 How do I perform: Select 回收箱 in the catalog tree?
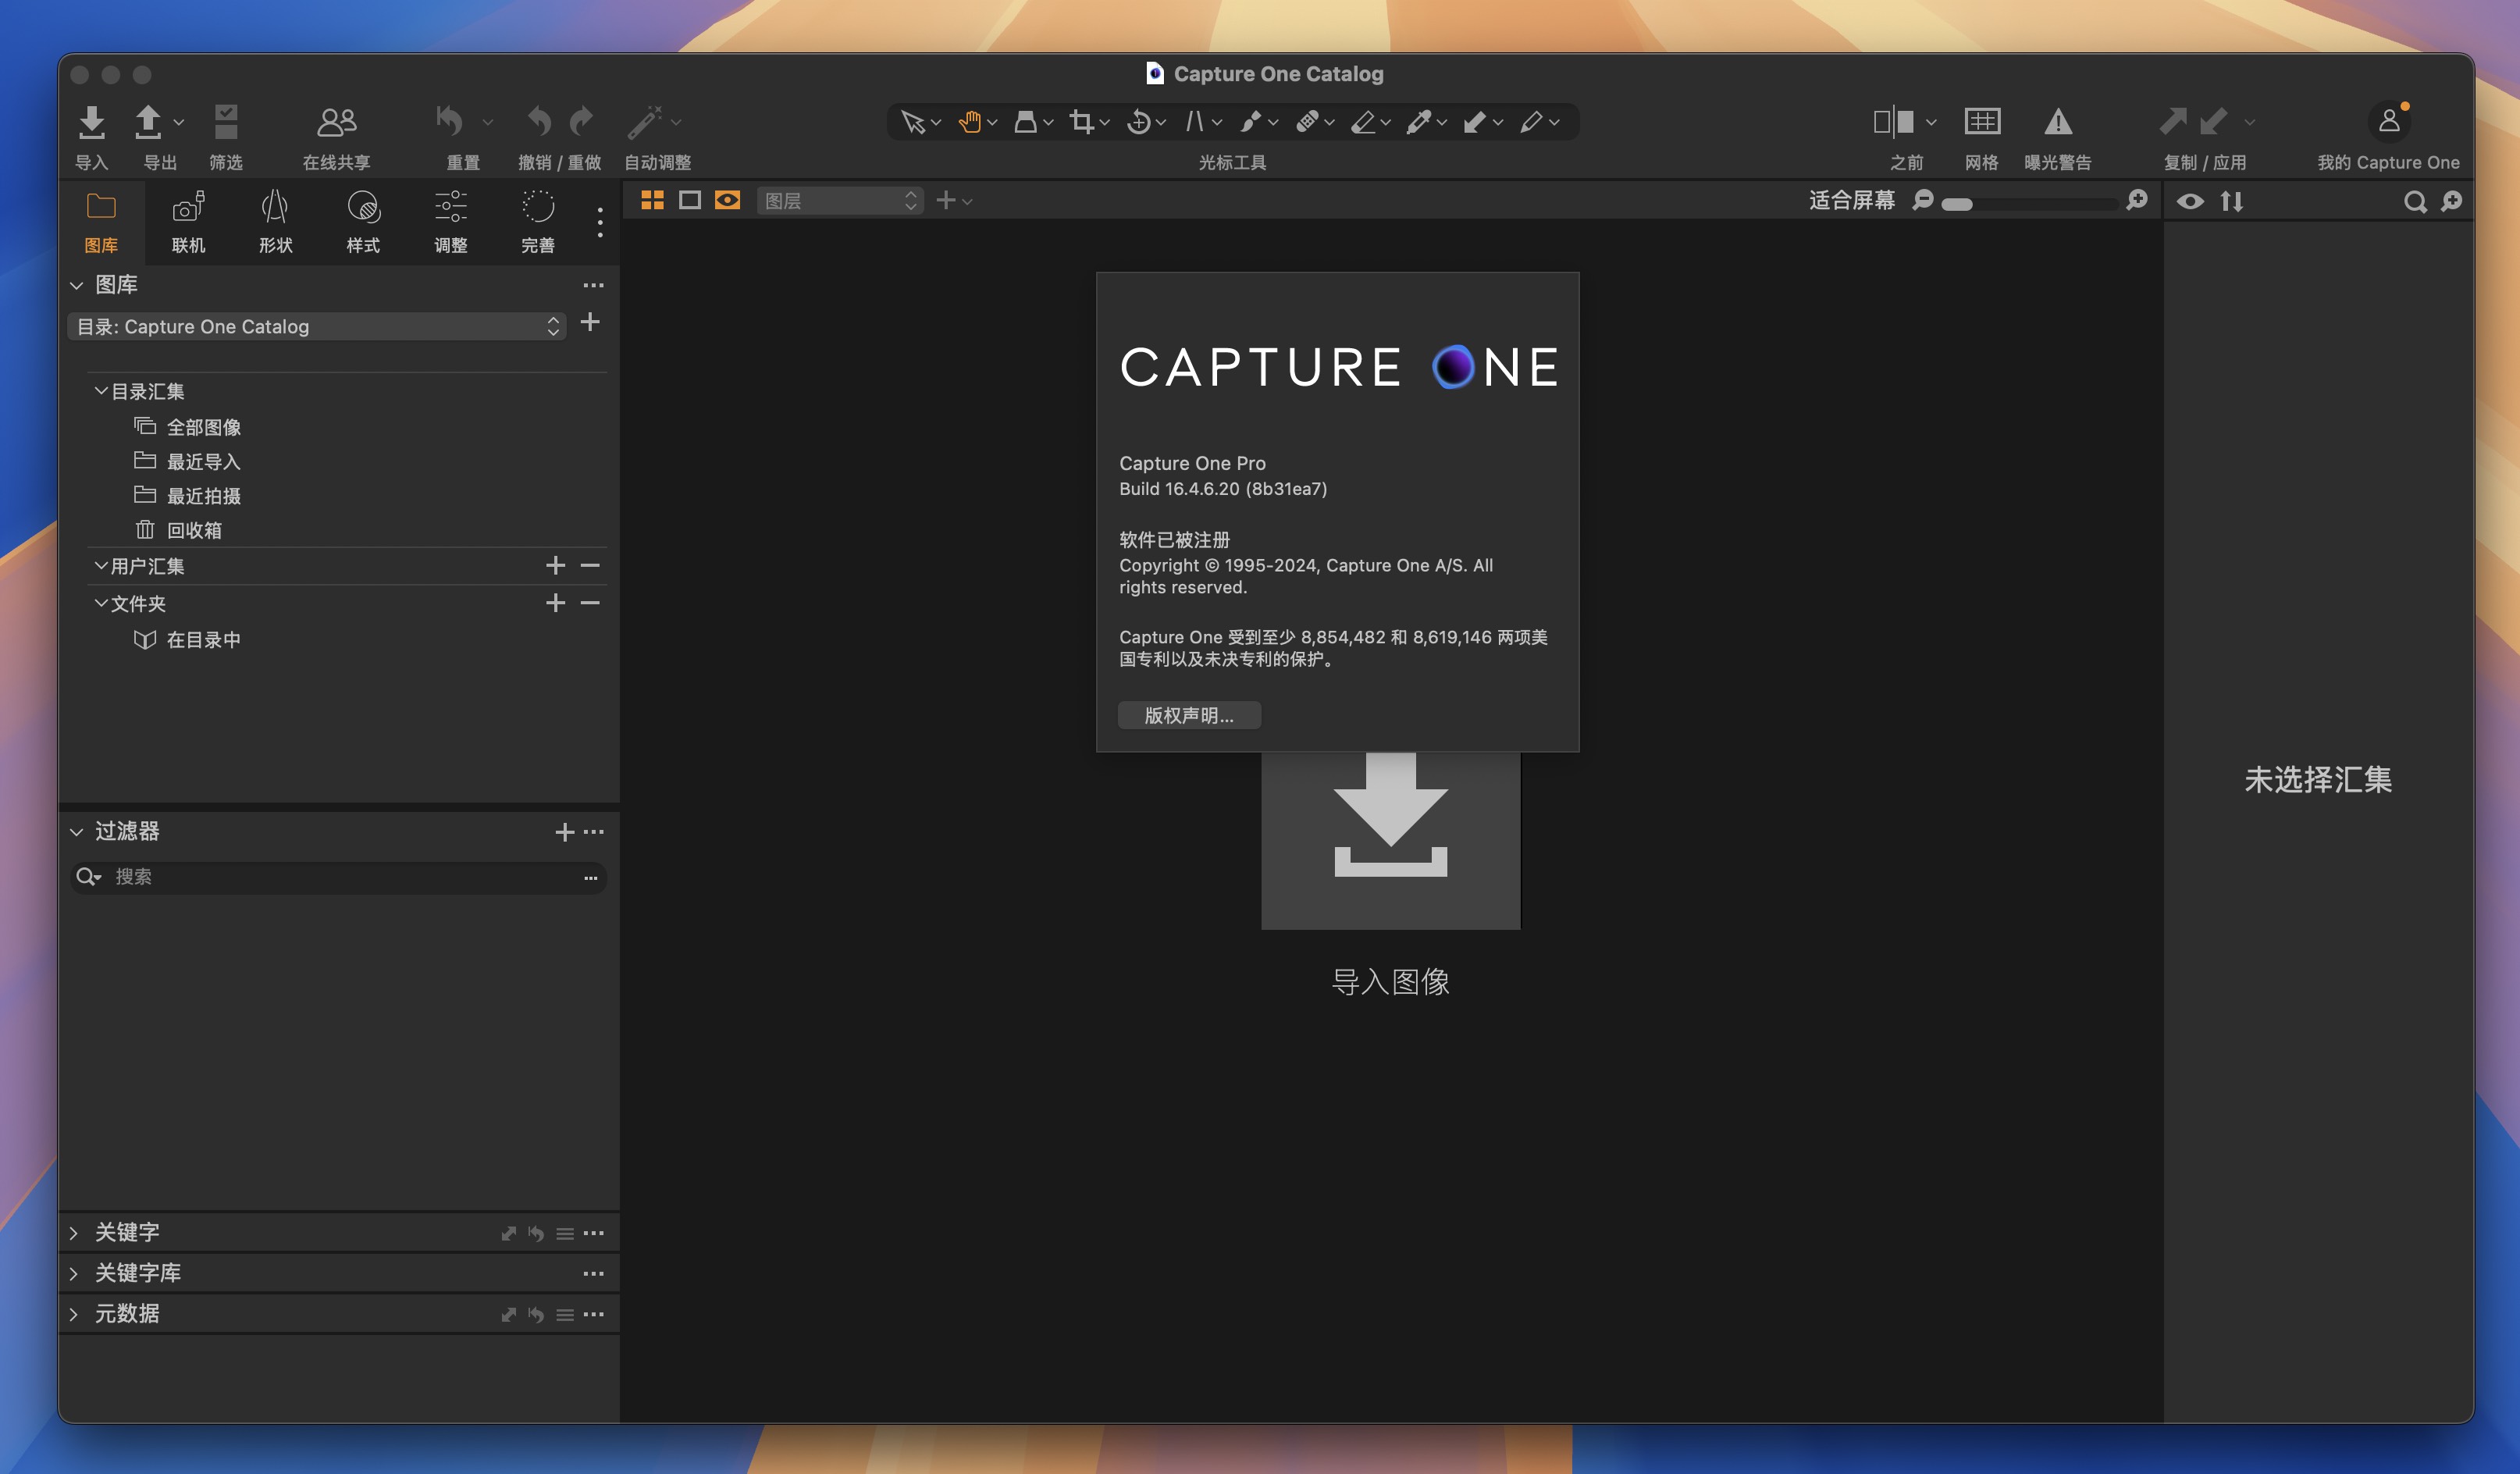pos(194,530)
